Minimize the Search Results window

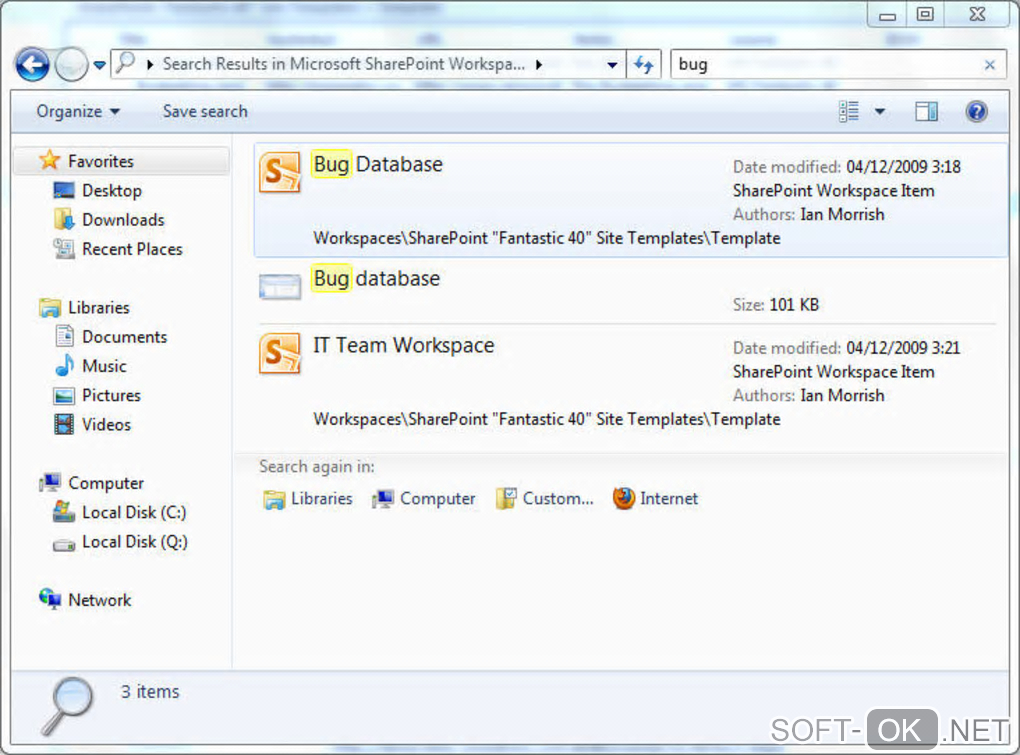[x=887, y=14]
